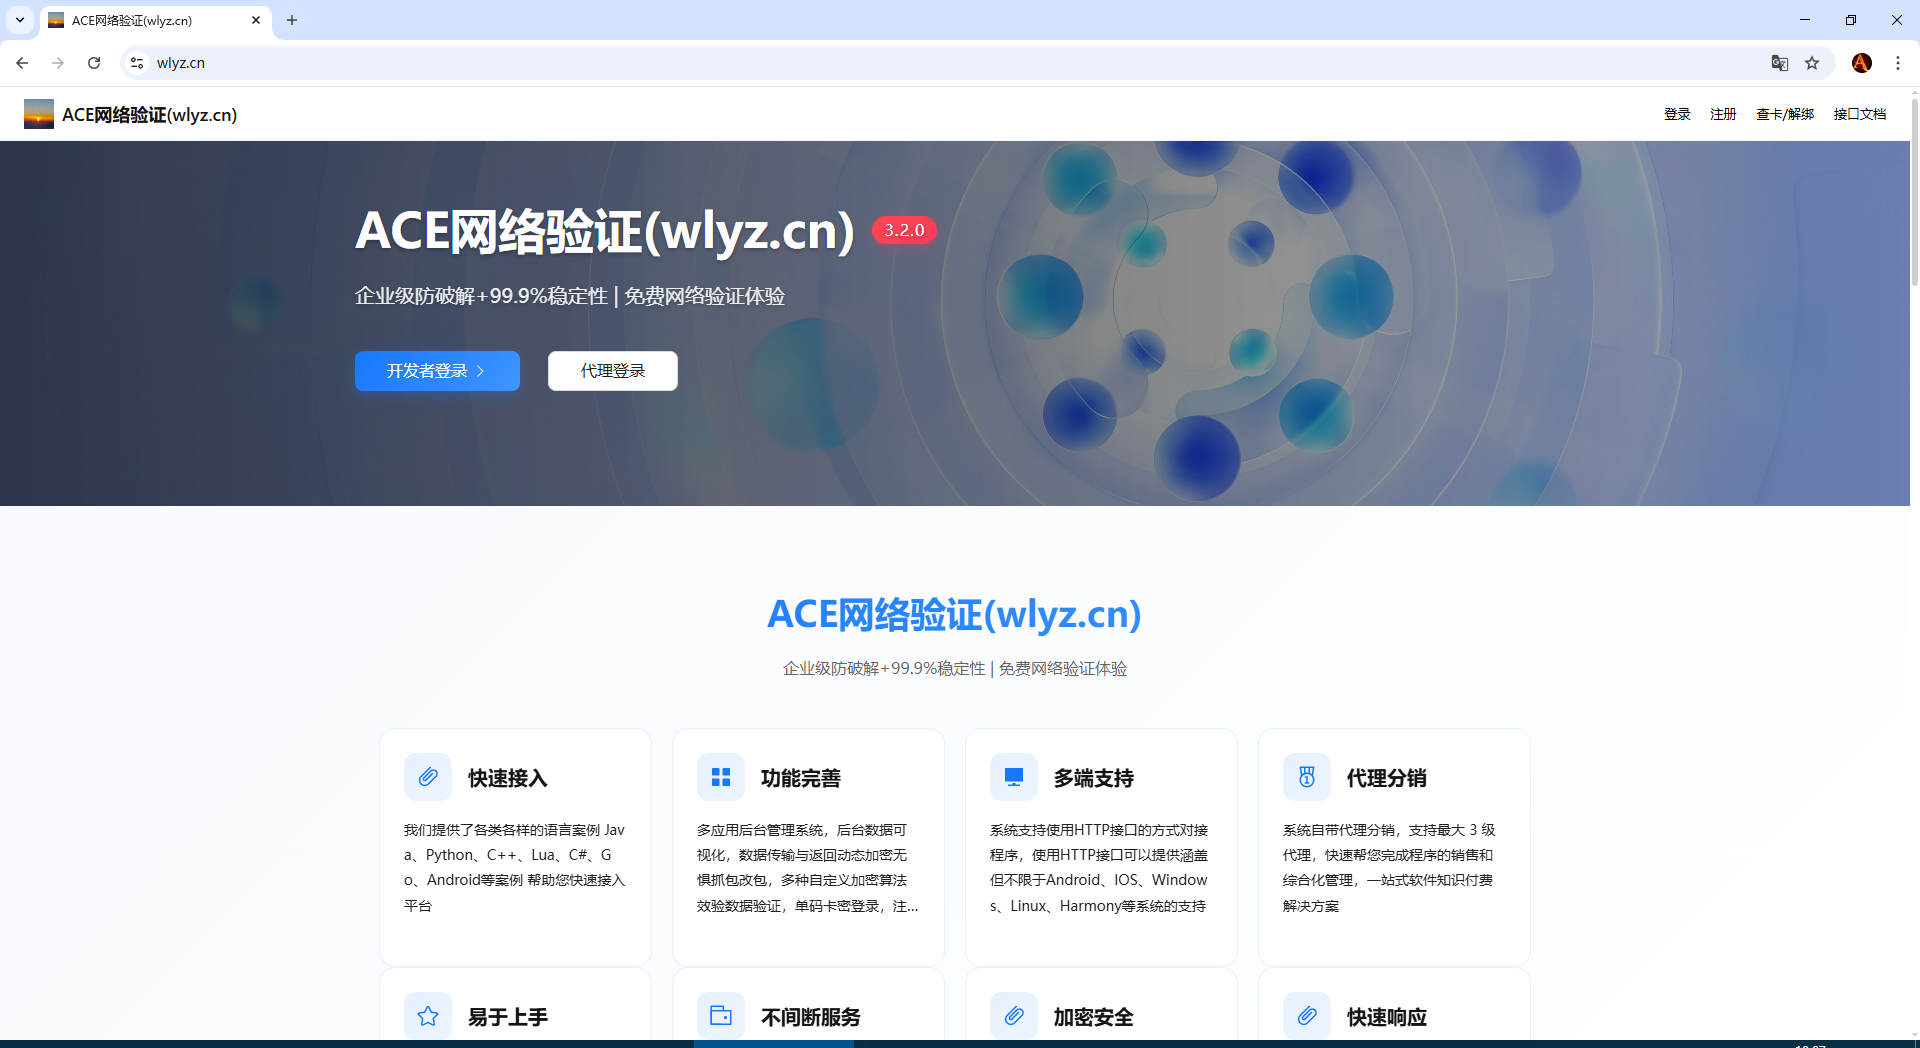The width and height of the screenshot is (1920, 1048).
Task: Open the tab search dropdown arrow
Action: (20, 20)
